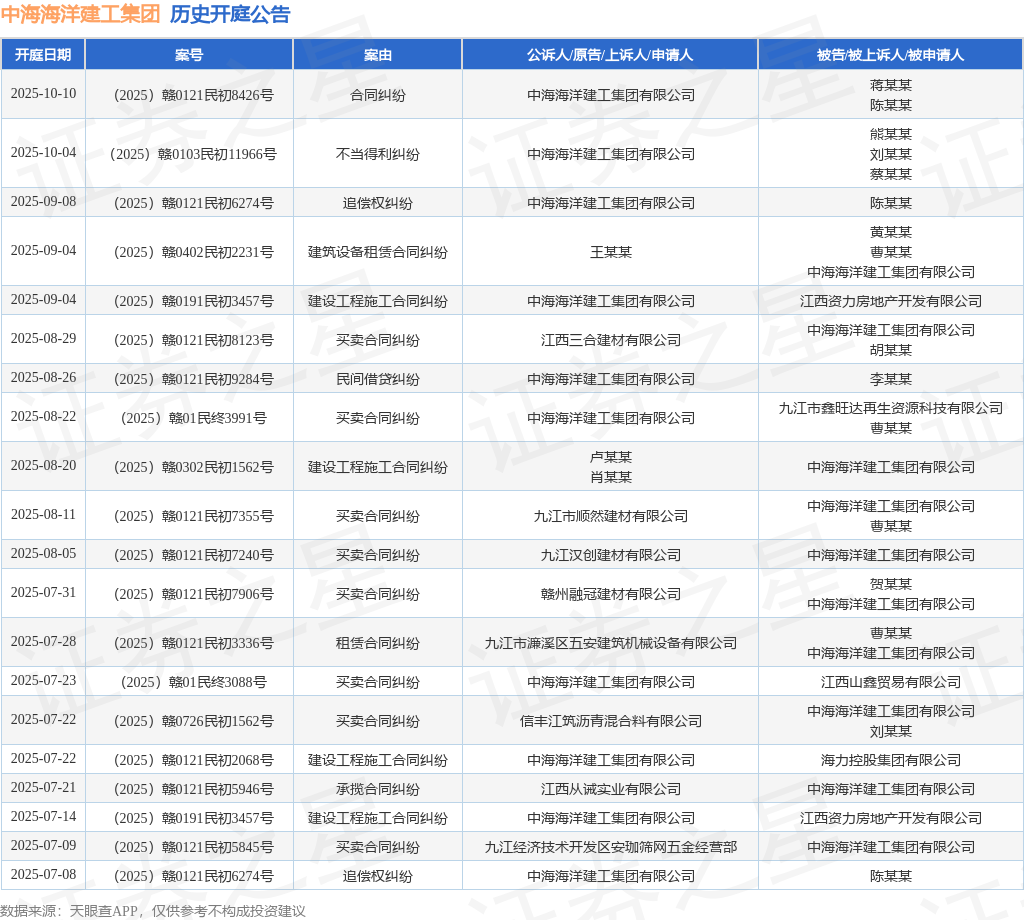The height and width of the screenshot is (920, 1024).
Task: Click case number (2025)赣0402民初2231号
Action: (x=193, y=252)
